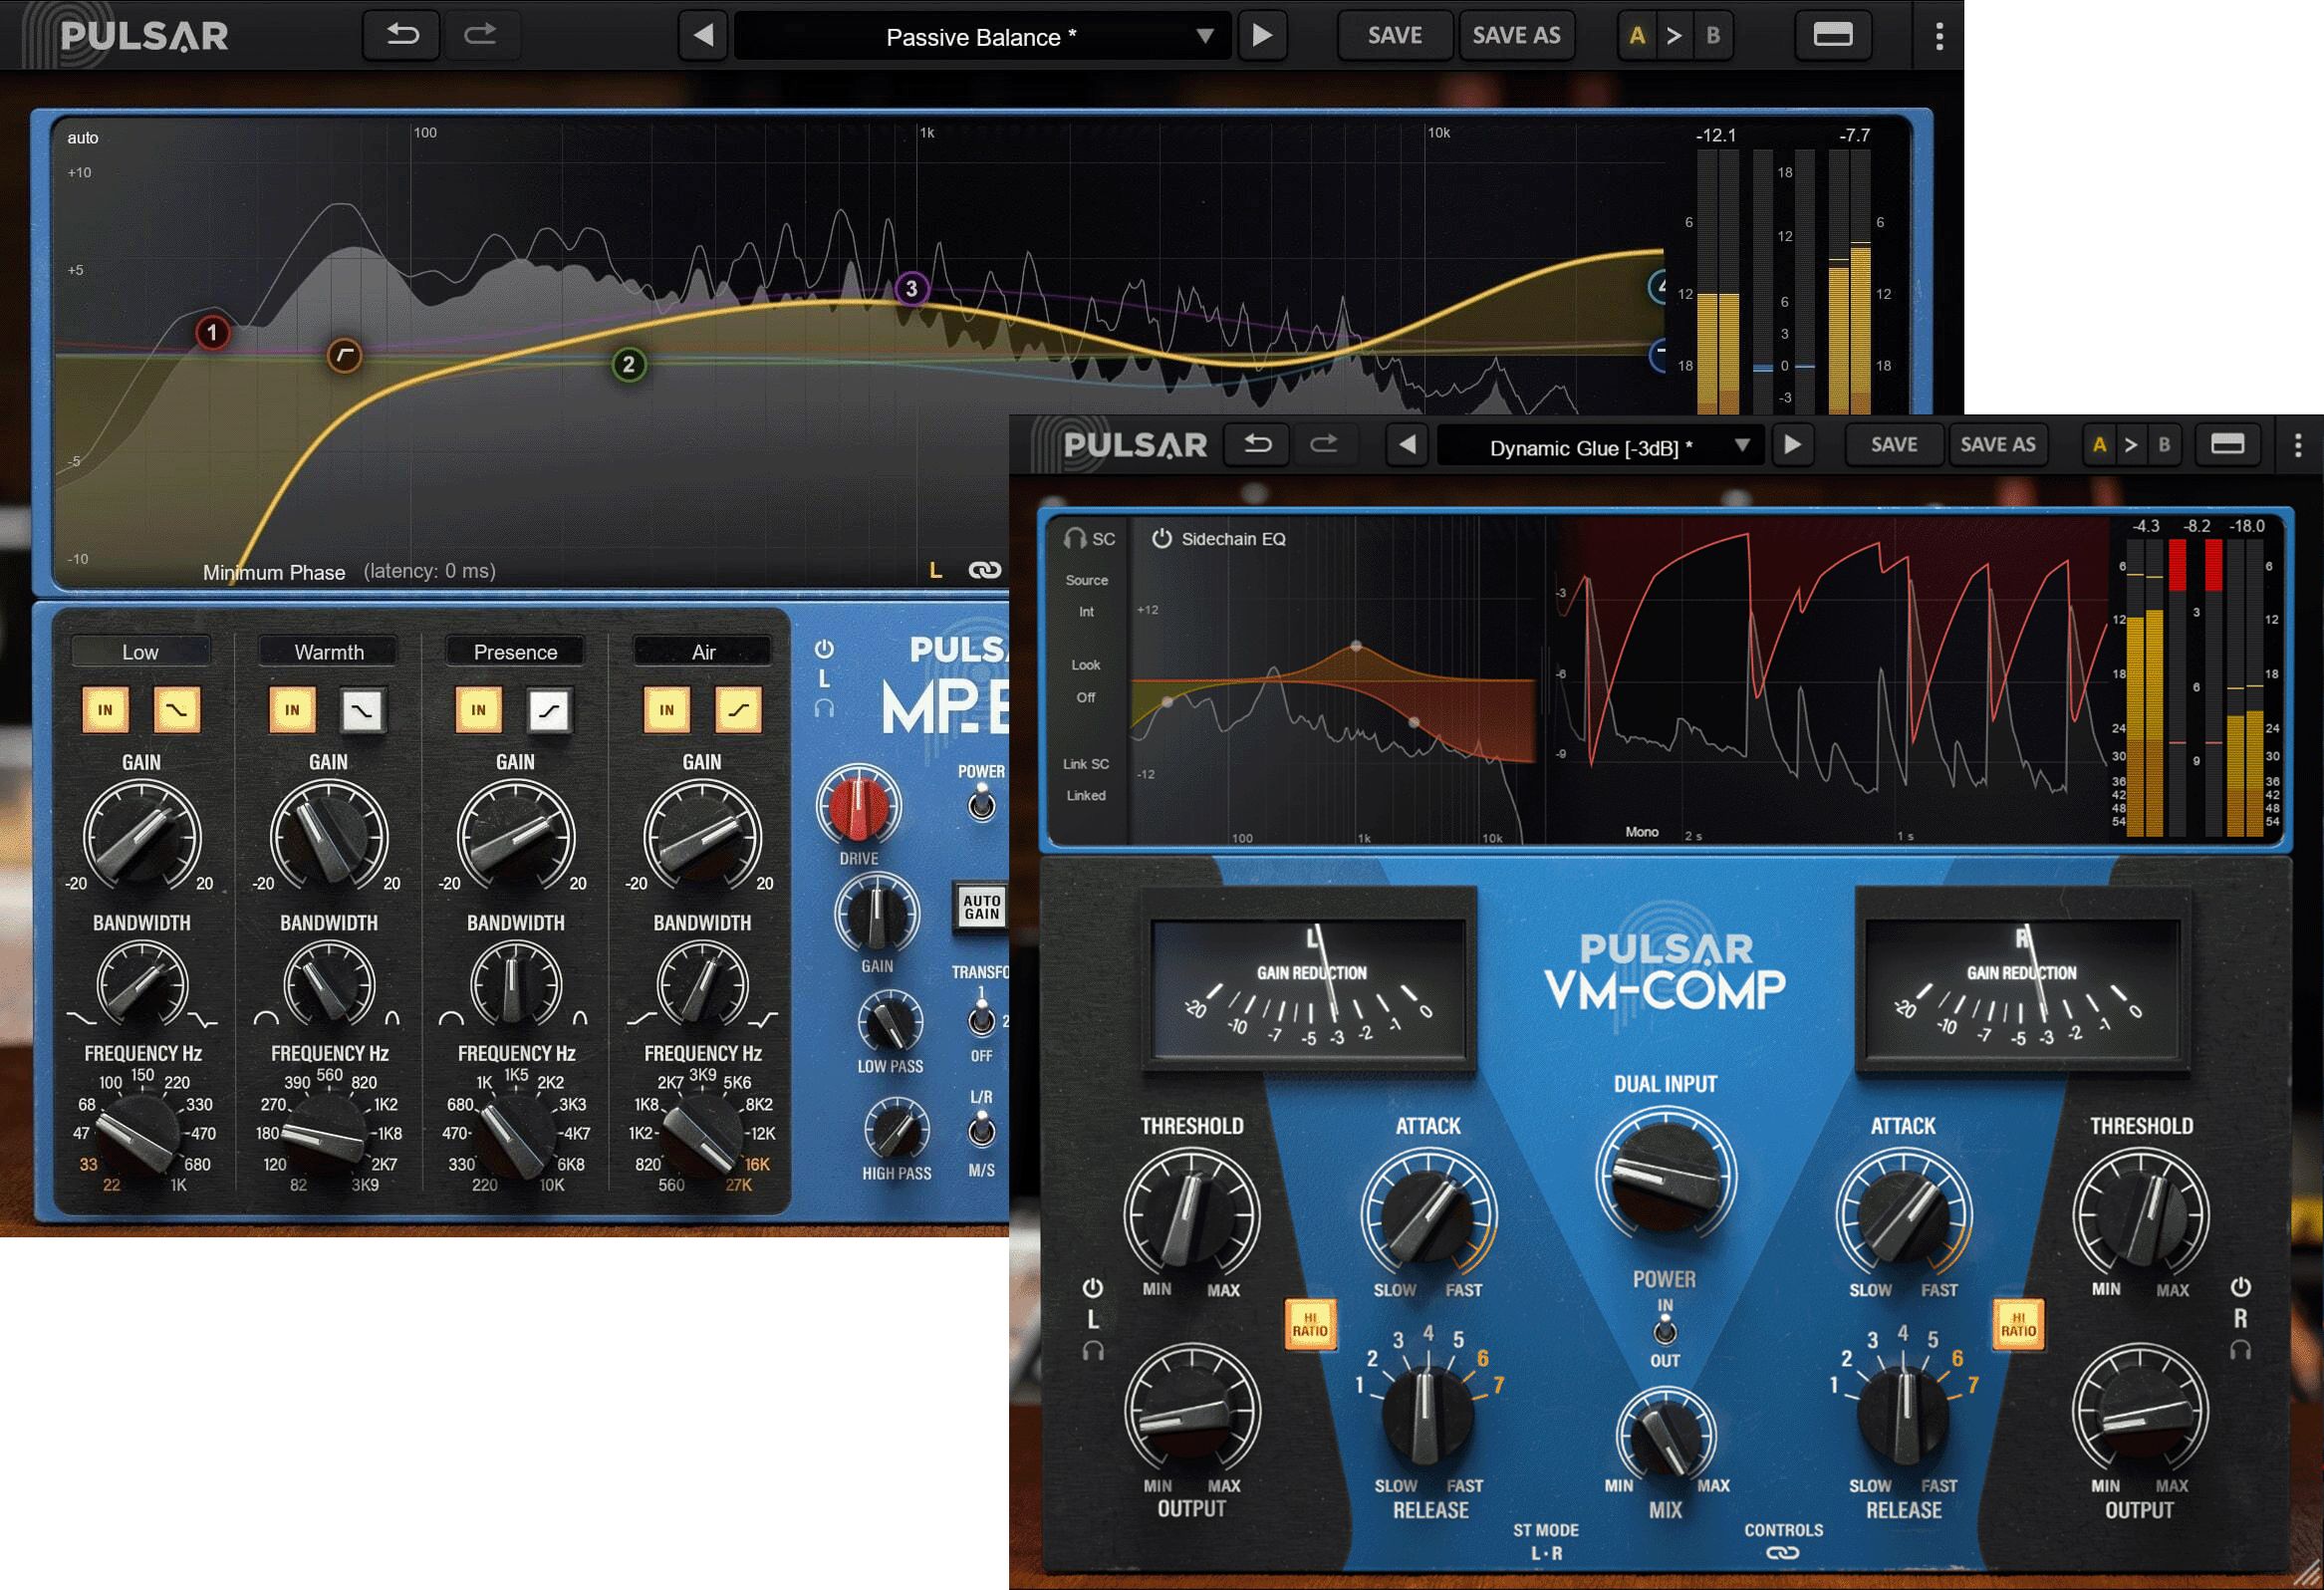
Task: Select Air band shelf shape button
Action: coord(738,710)
